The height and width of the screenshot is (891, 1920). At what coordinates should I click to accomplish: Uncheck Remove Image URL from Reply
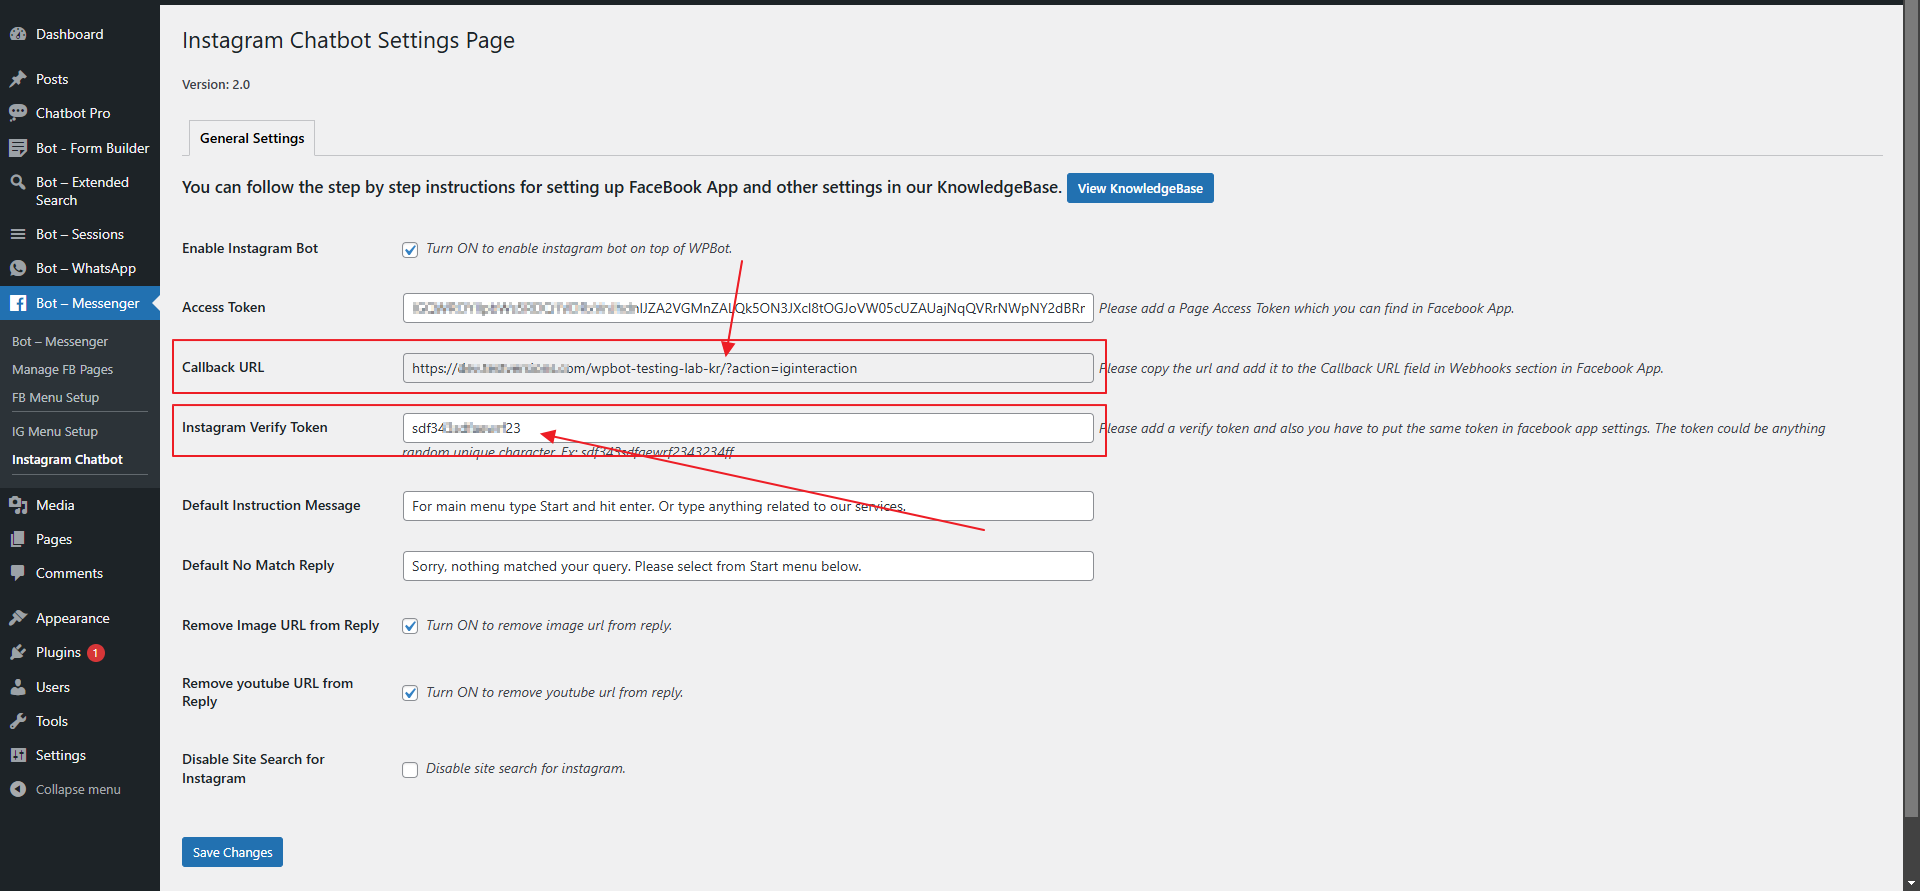(x=410, y=626)
